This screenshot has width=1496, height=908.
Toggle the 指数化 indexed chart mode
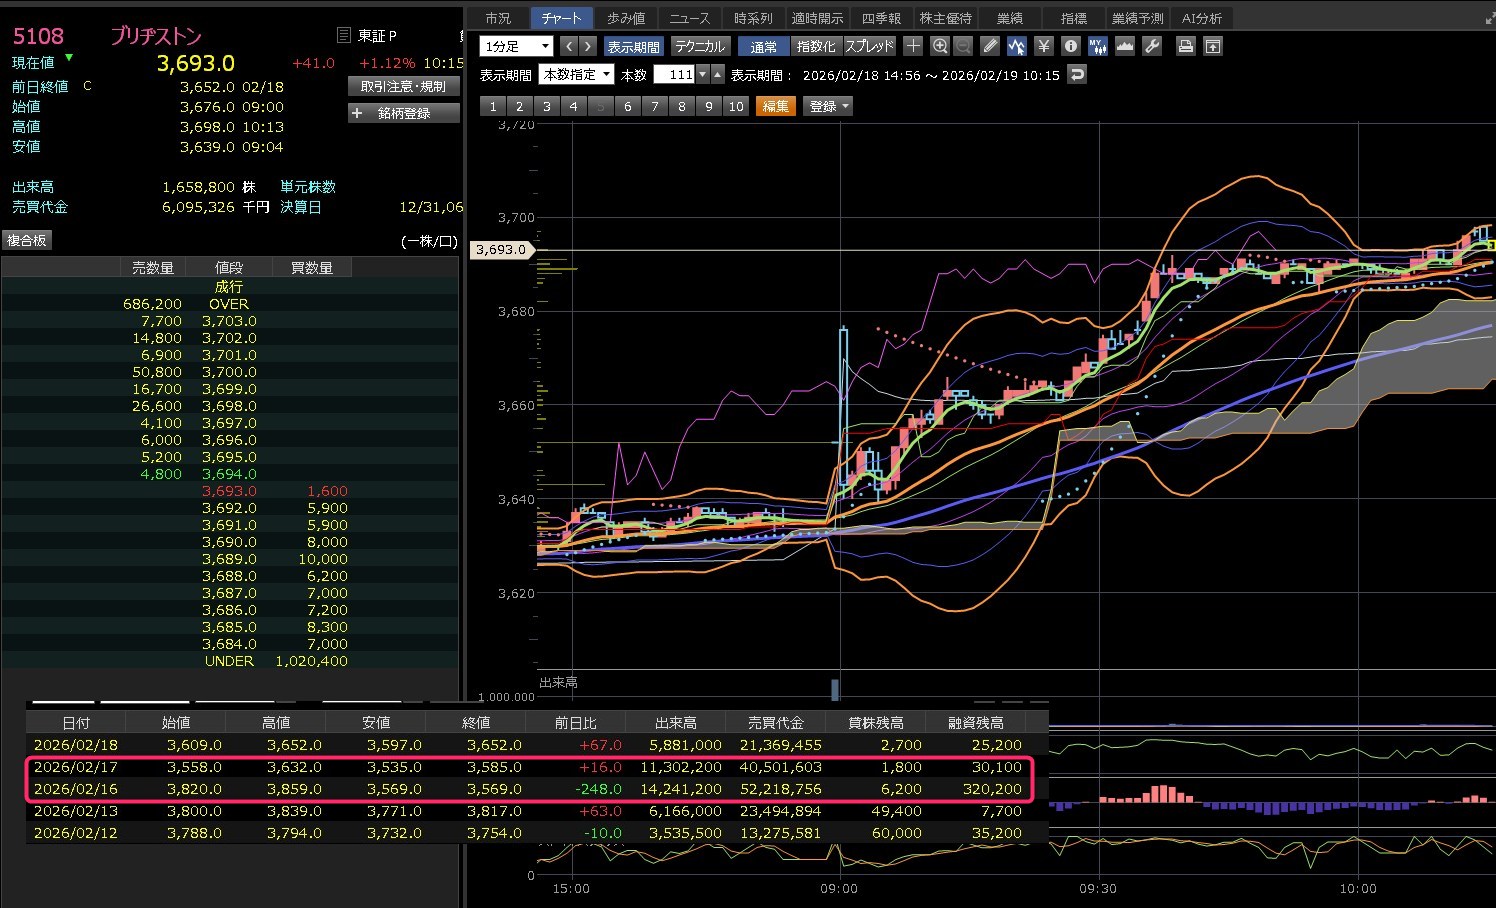coord(816,47)
